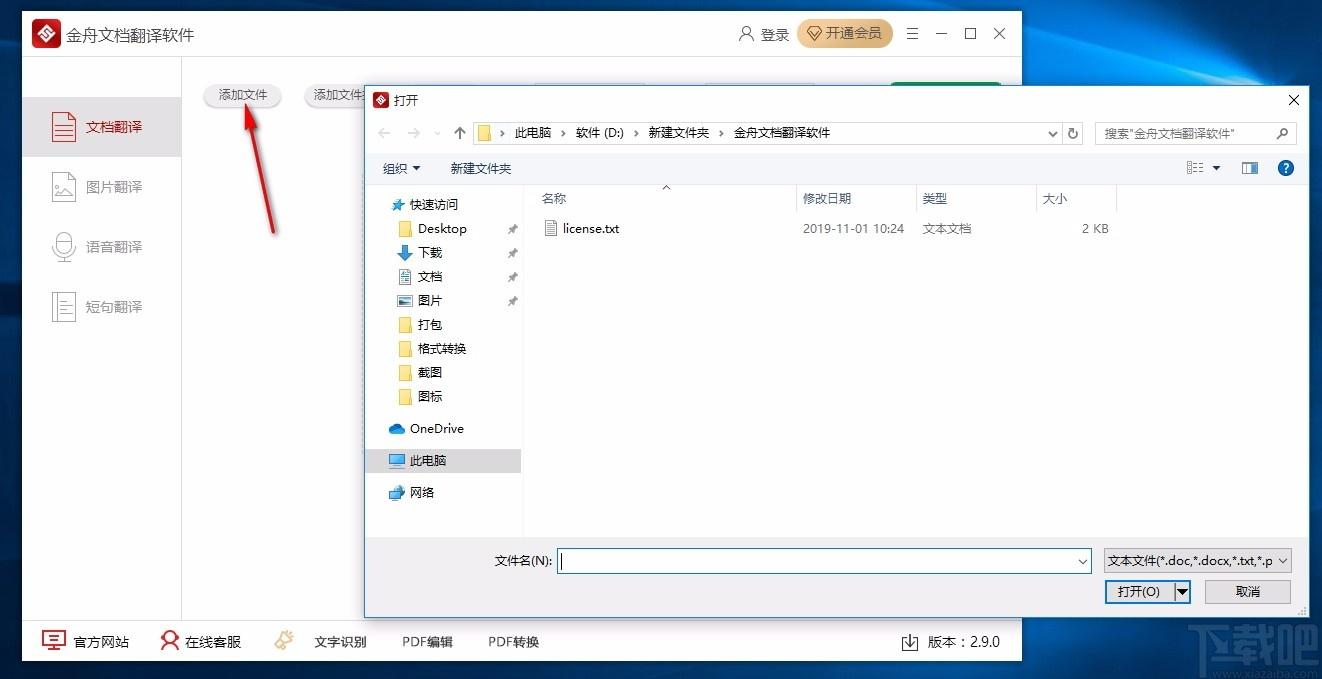The image size is (1322, 679).
Task: Click the search box in open dialog
Action: click(x=1196, y=133)
